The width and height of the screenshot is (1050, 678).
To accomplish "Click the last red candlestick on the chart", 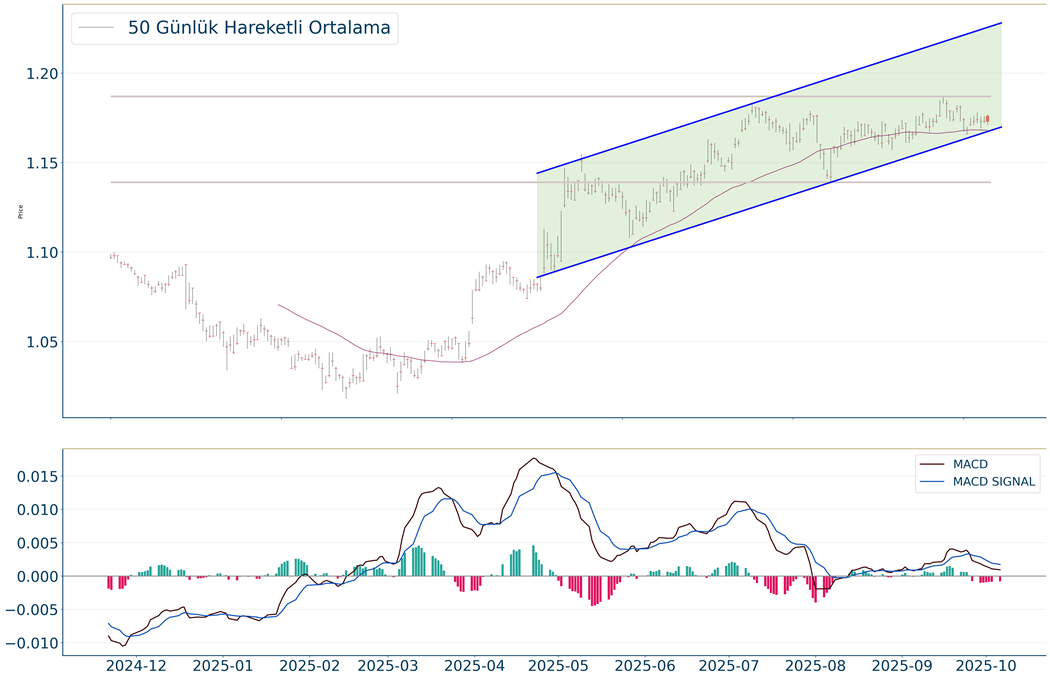I will pos(987,119).
